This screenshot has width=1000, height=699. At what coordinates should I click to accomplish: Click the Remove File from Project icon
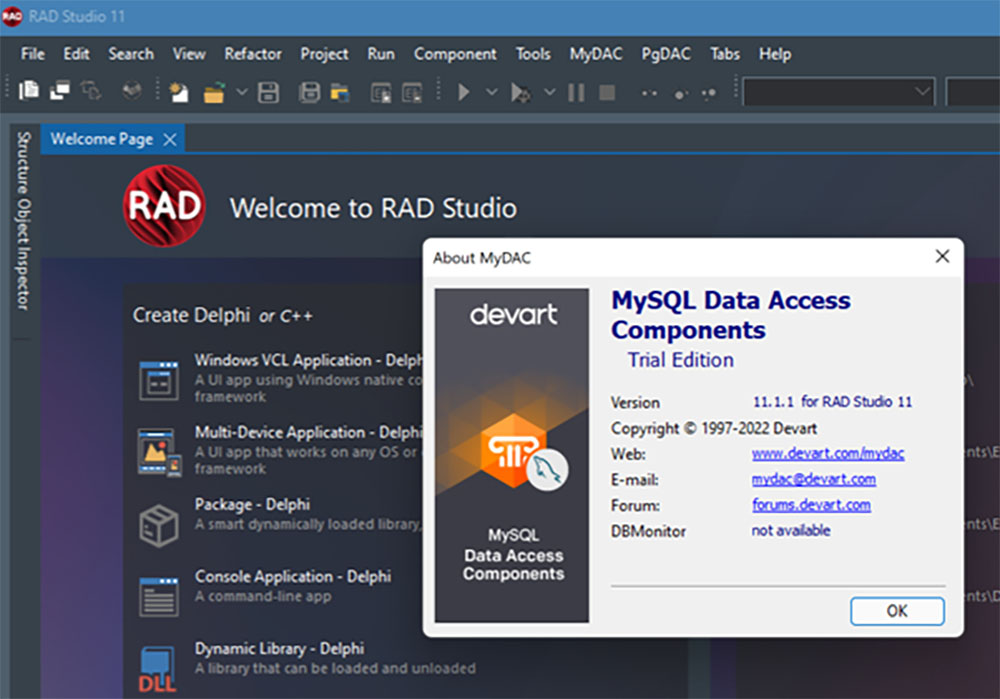[412, 92]
